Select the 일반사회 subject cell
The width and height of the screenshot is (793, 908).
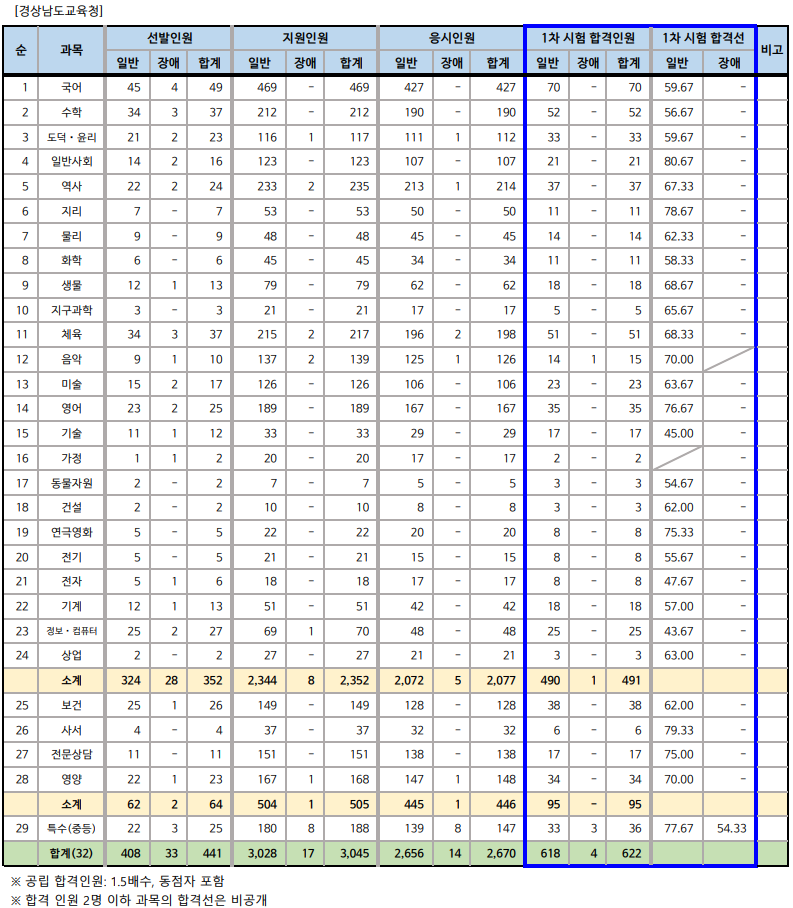[x=71, y=162]
